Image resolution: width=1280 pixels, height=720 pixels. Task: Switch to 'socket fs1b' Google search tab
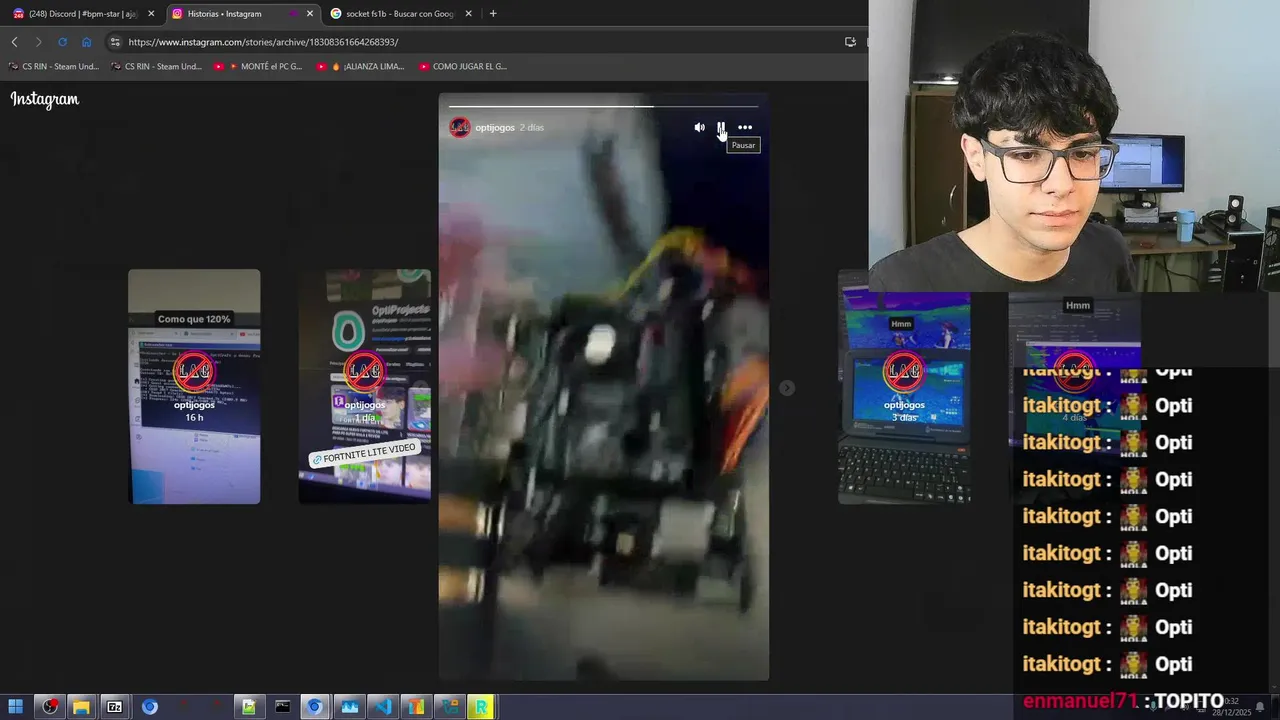[399, 14]
